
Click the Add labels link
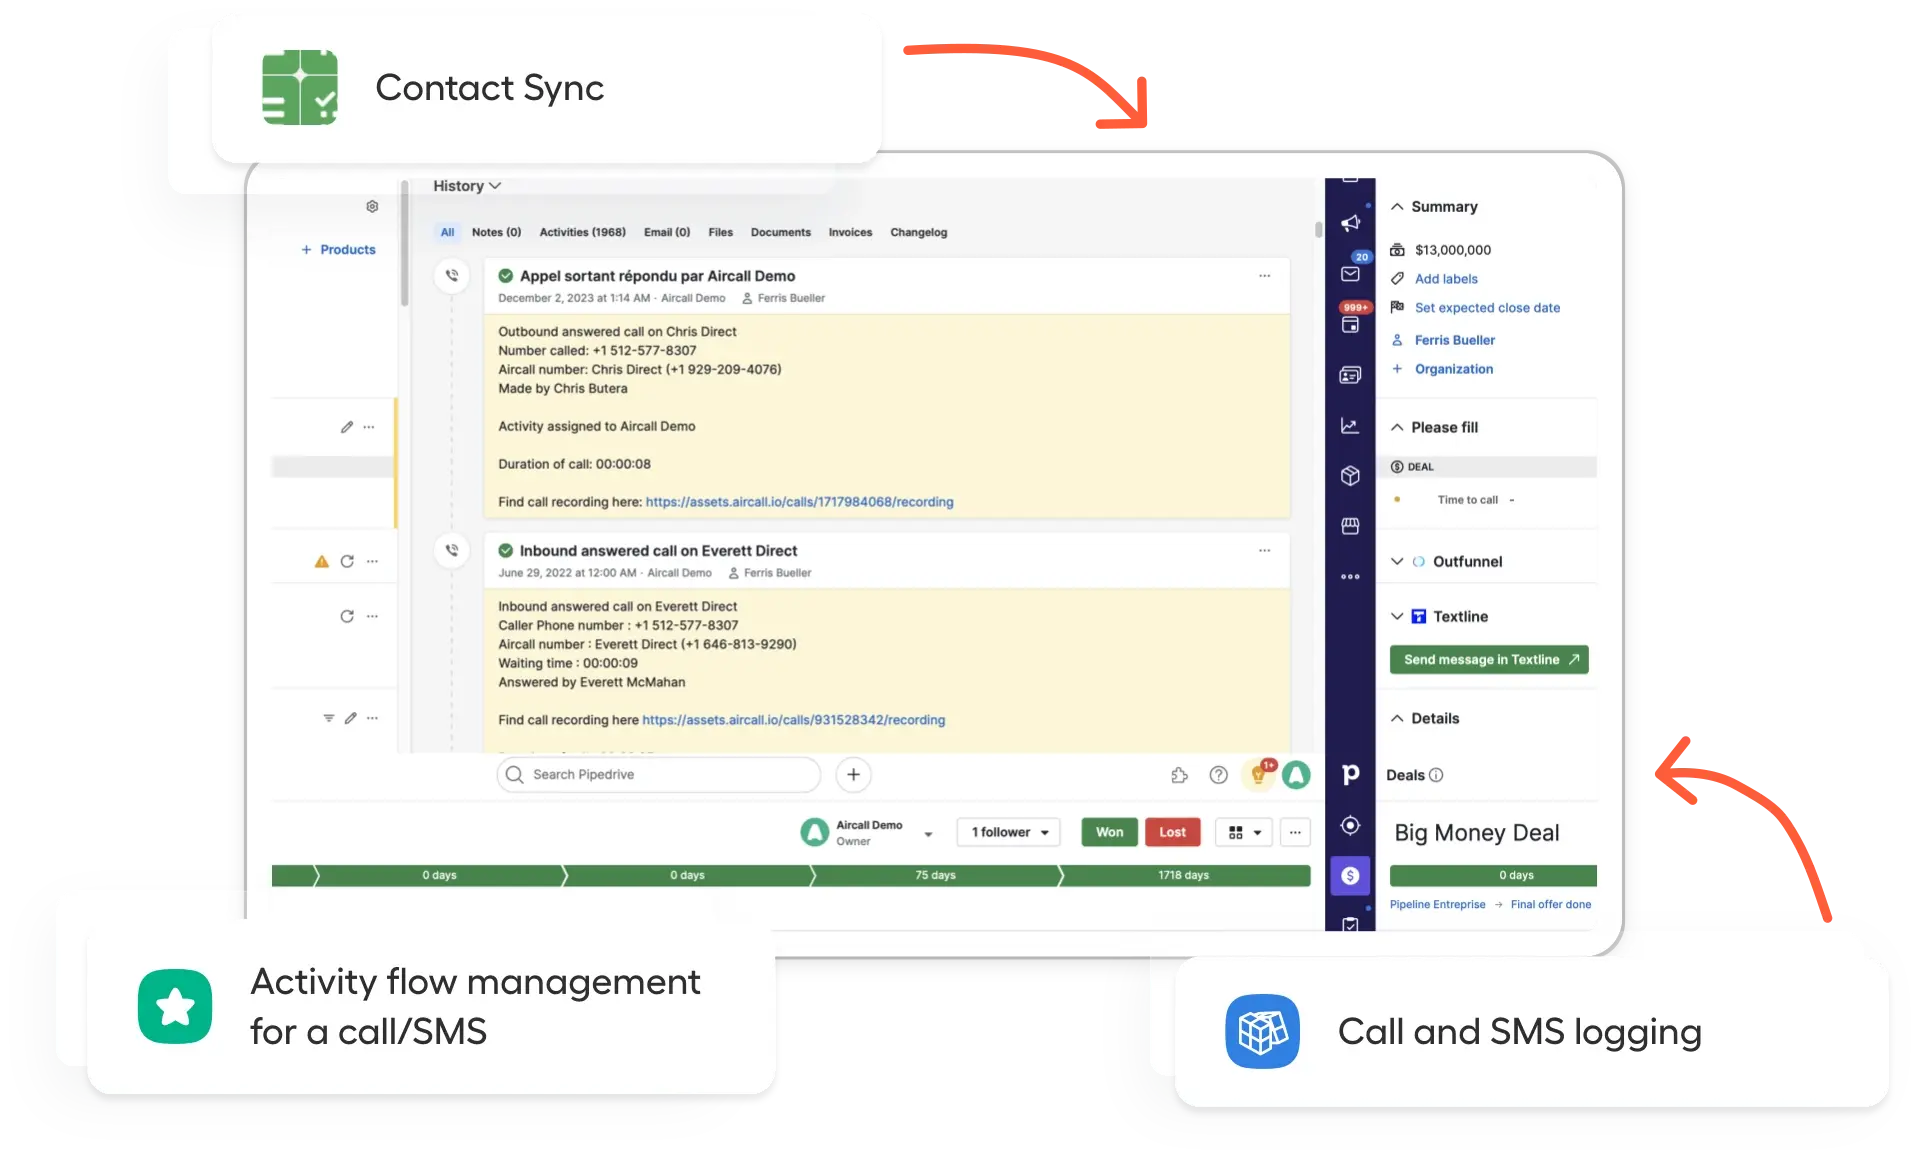pos(1446,279)
